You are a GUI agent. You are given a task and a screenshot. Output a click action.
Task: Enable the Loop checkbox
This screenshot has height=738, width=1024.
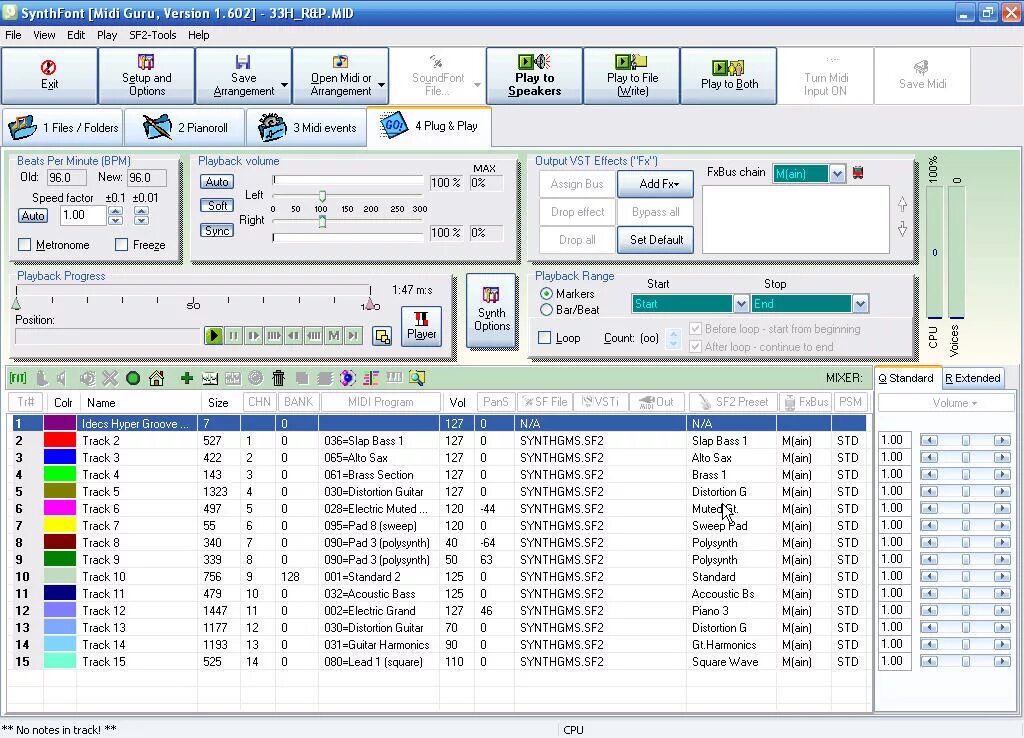point(544,338)
